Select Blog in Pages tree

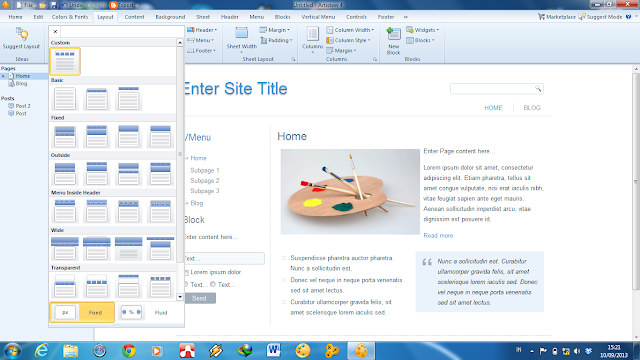21,84
